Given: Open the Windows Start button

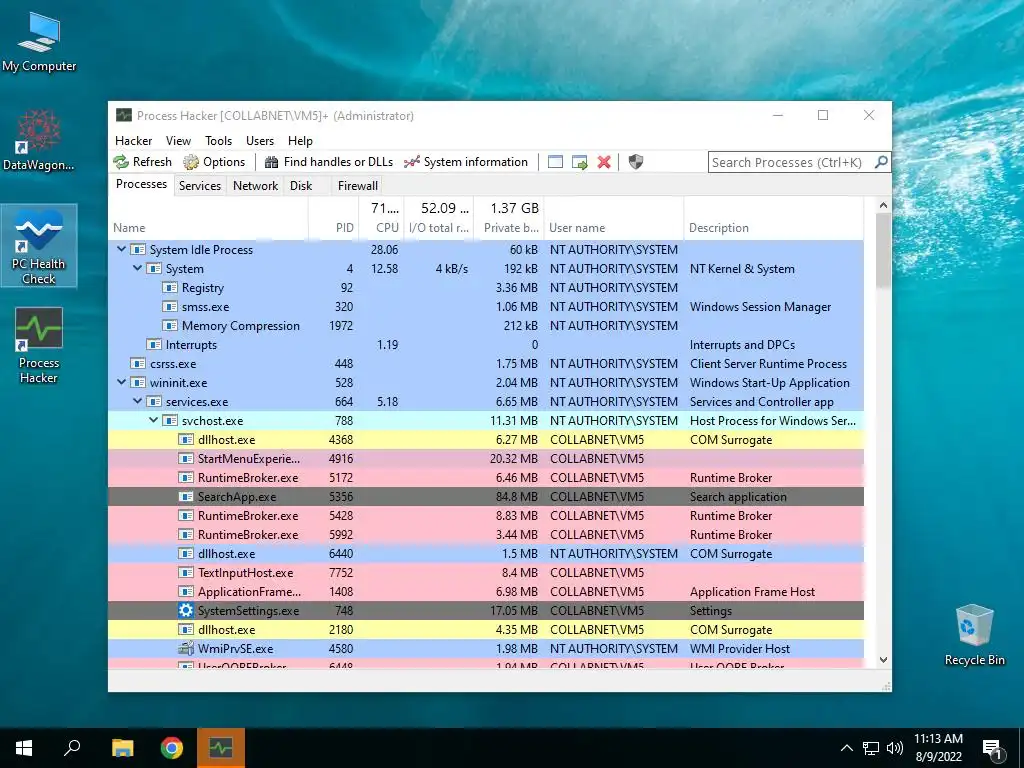Looking at the screenshot, I should tap(24, 748).
